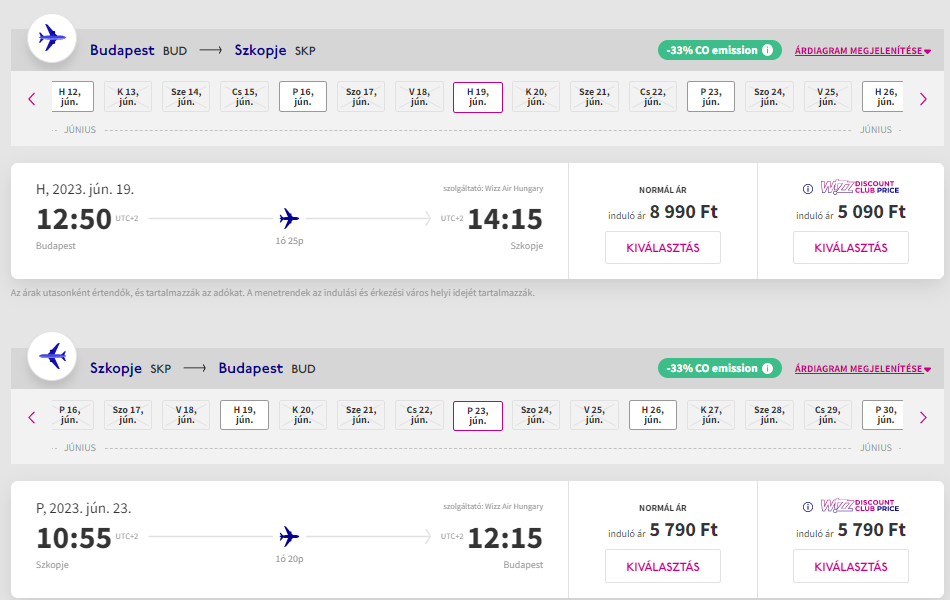Go to next outbound dates with right arrow
950x600 pixels.
(923, 98)
